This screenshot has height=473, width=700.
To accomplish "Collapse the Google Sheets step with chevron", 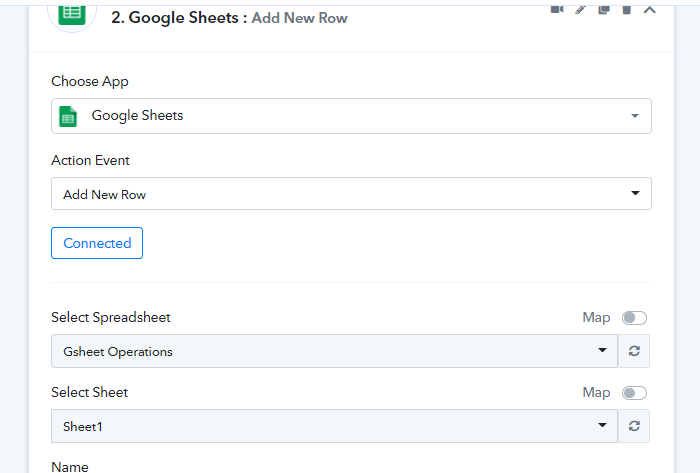I will click(x=649, y=9).
